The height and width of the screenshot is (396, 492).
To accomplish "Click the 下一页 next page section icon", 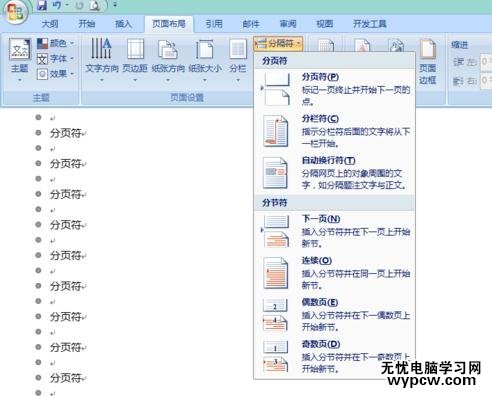I will point(276,231).
